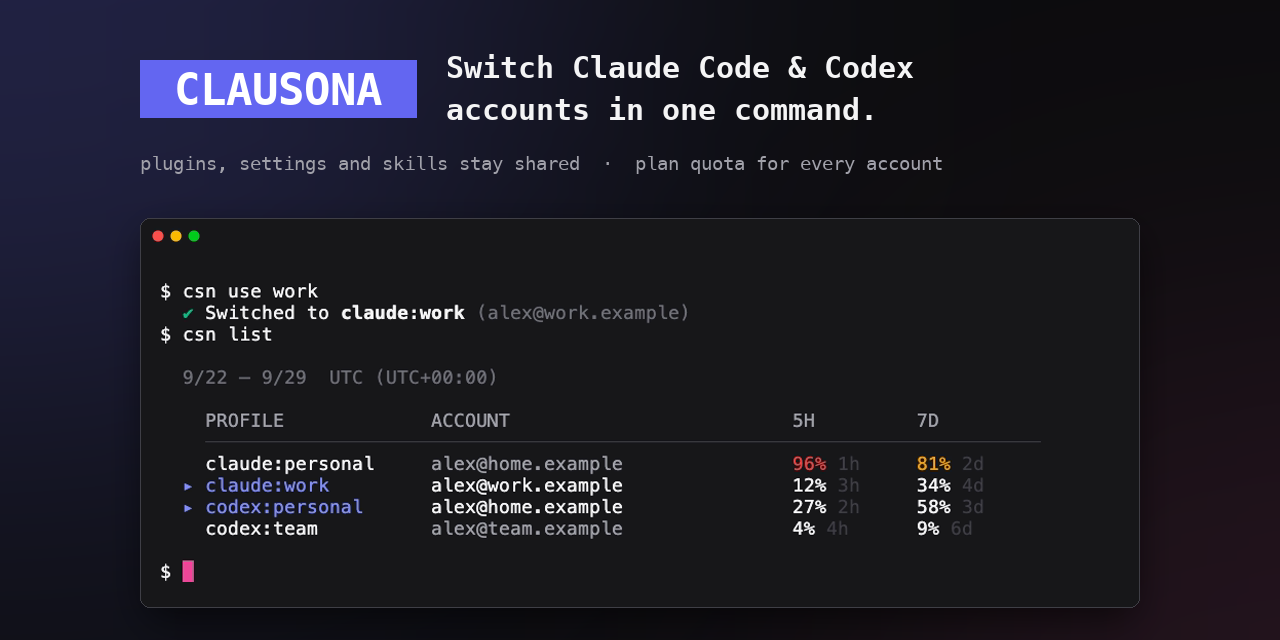Click the 5H column header
This screenshot has height=640, width=1280.
[x=804, y=421]
